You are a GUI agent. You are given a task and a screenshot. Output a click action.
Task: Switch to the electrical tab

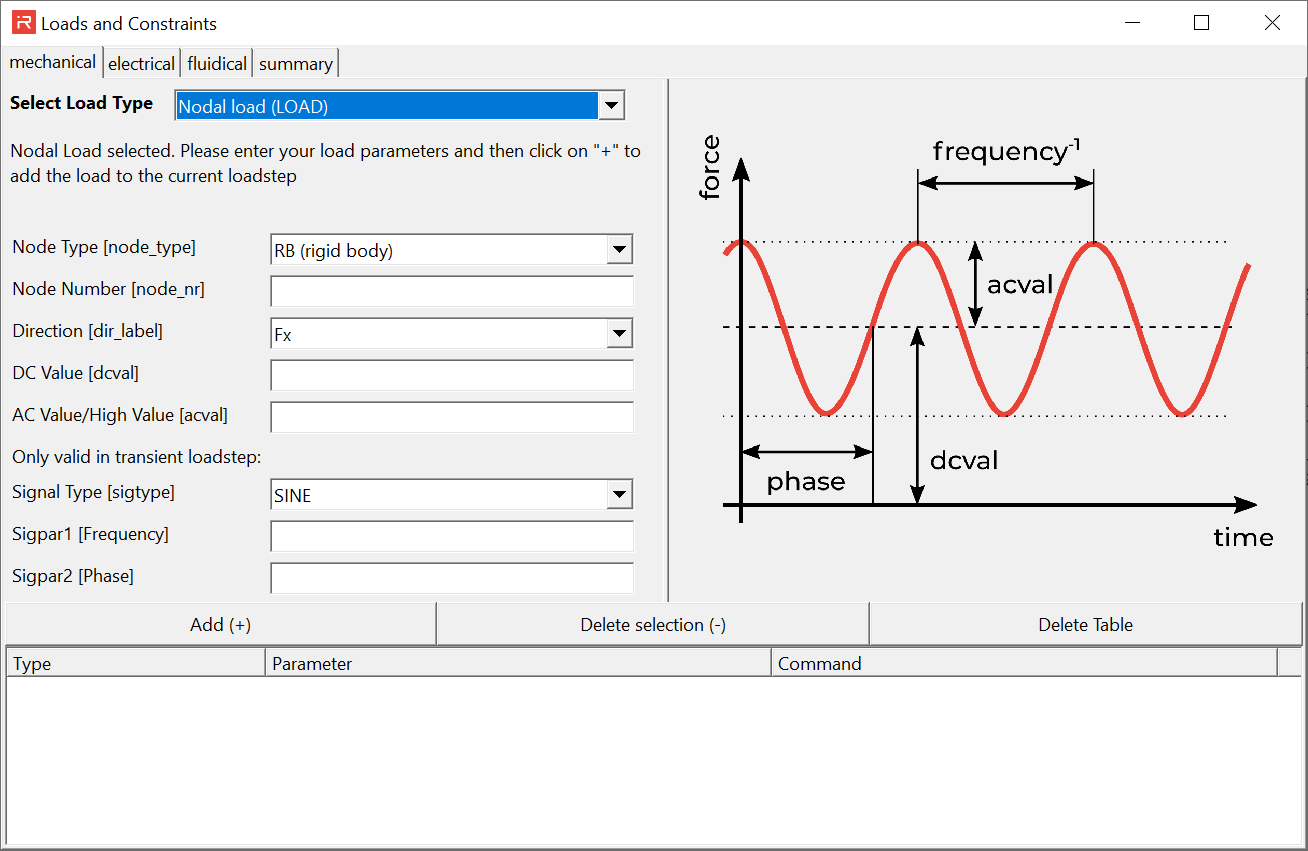(x=141, y=63)
